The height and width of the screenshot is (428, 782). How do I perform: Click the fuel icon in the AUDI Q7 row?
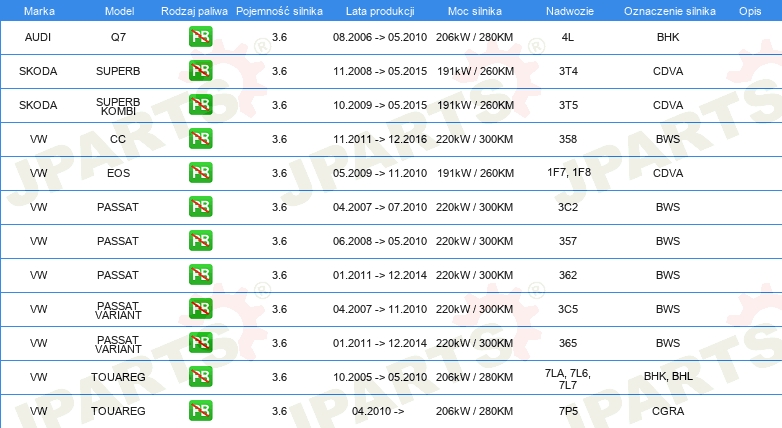coord(200,36)
